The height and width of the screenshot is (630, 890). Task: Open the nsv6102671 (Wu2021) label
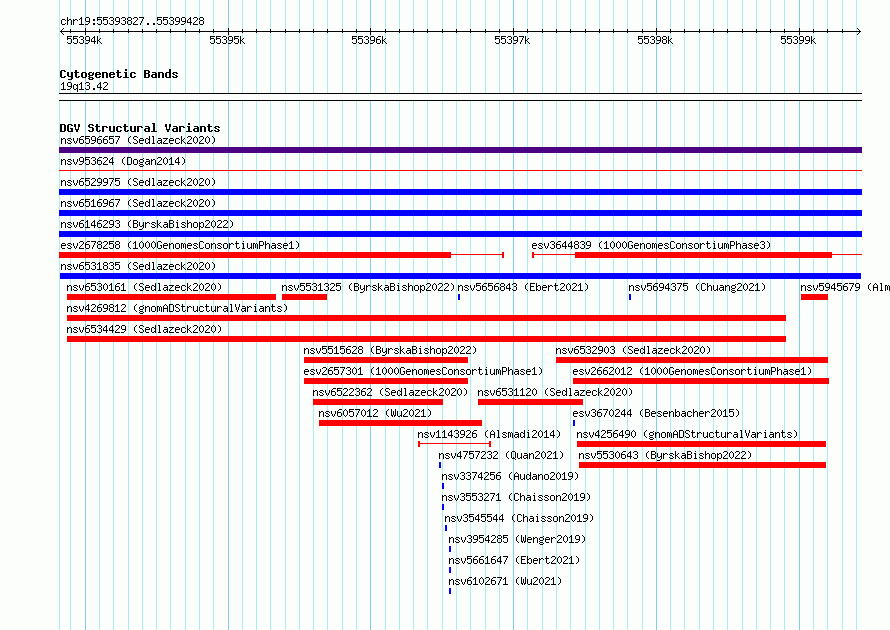pyautogui.click(x=505, y=581)
